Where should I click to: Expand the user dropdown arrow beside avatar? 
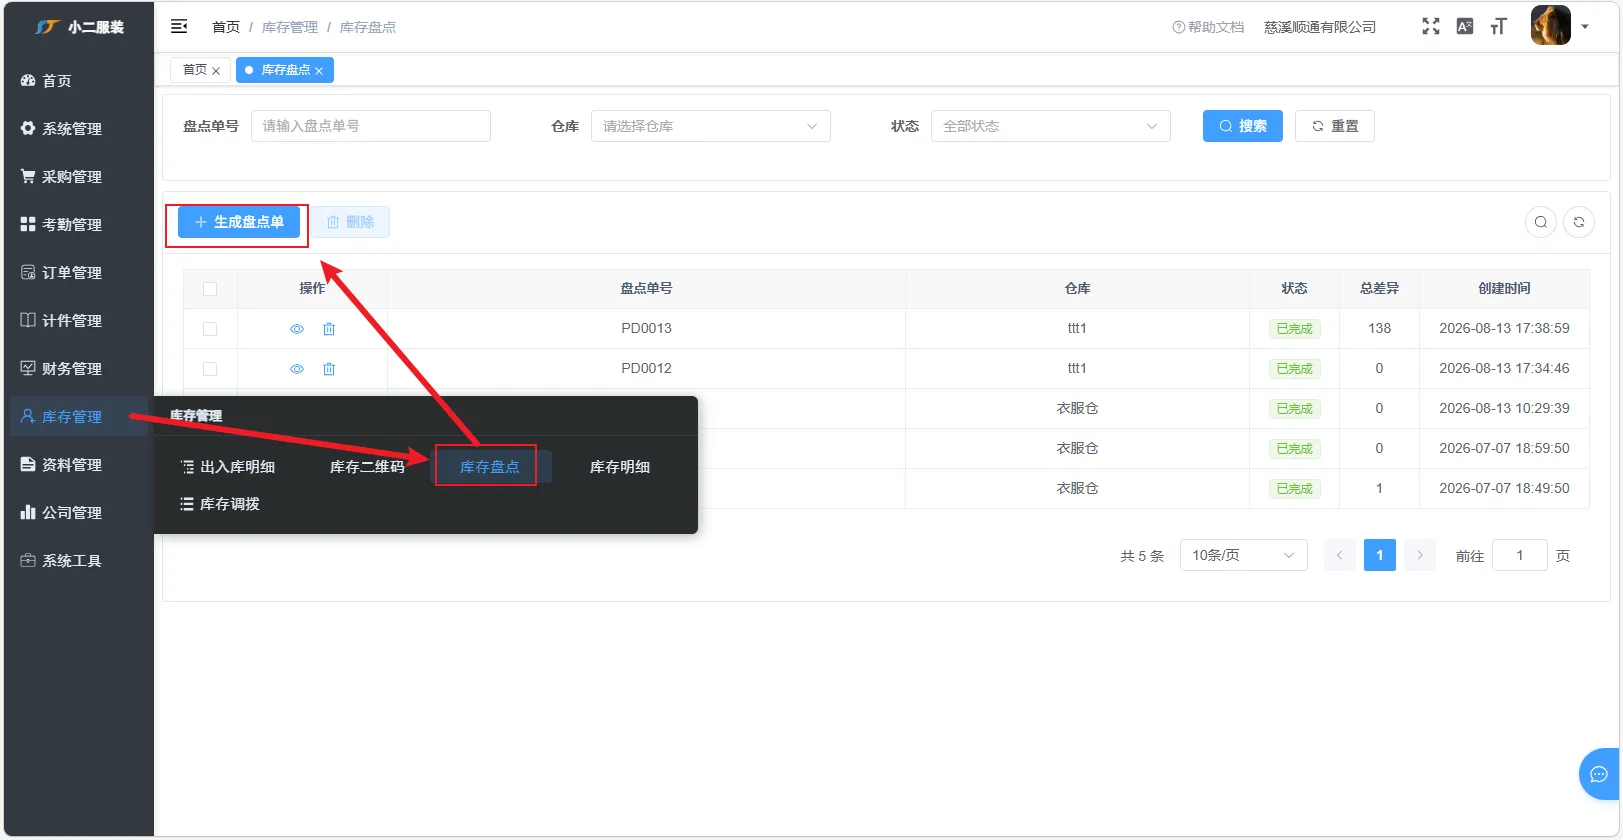click(1585, 27)
